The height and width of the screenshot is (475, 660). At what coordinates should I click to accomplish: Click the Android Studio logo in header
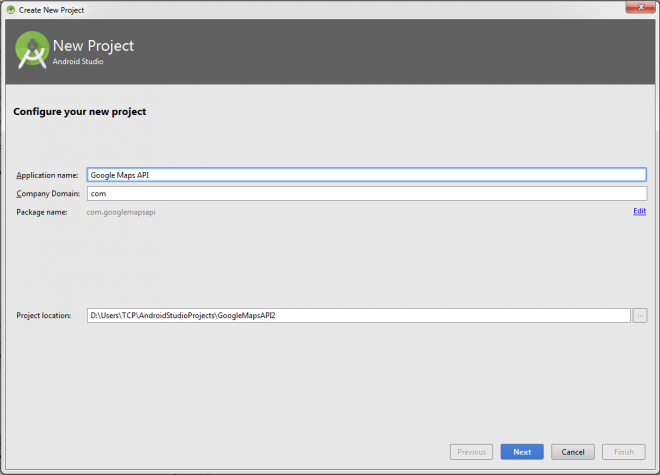[32, 50]
